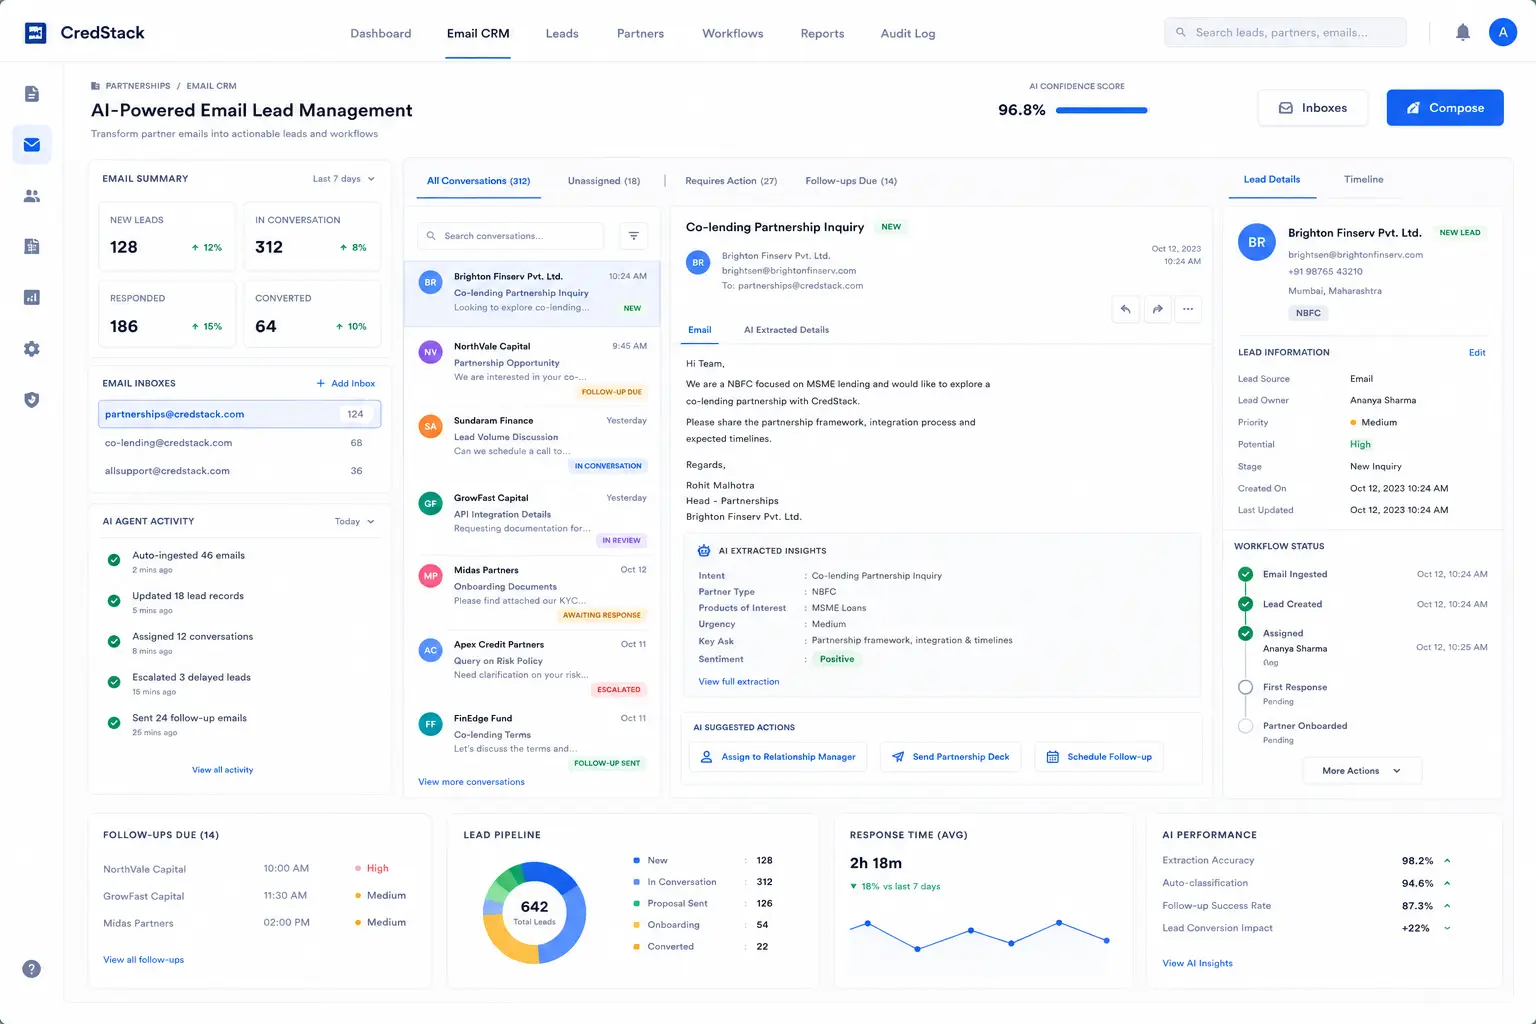Screen dimensions: 1536x1024
Task: Click the top search leads, partners field
Action: [x=1285, y=32]
